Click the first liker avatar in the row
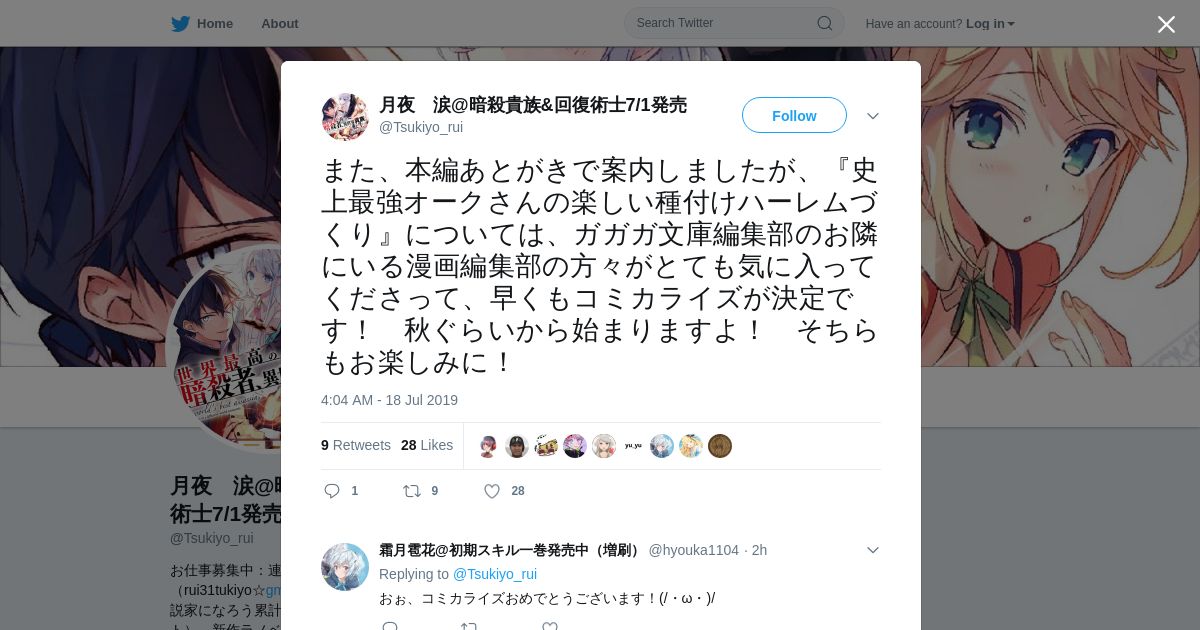Image resolution: width=1200 pixels, height=630 pixels. coord(488,446)
